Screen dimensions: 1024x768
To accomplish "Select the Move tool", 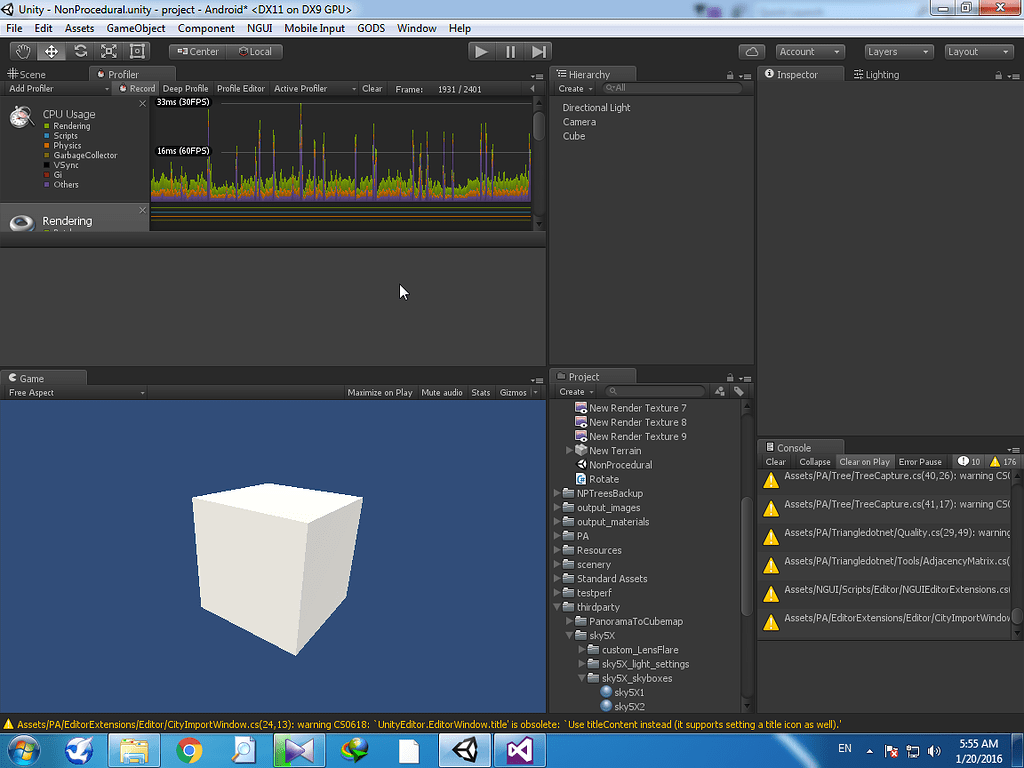I will [x=51, y=51].
